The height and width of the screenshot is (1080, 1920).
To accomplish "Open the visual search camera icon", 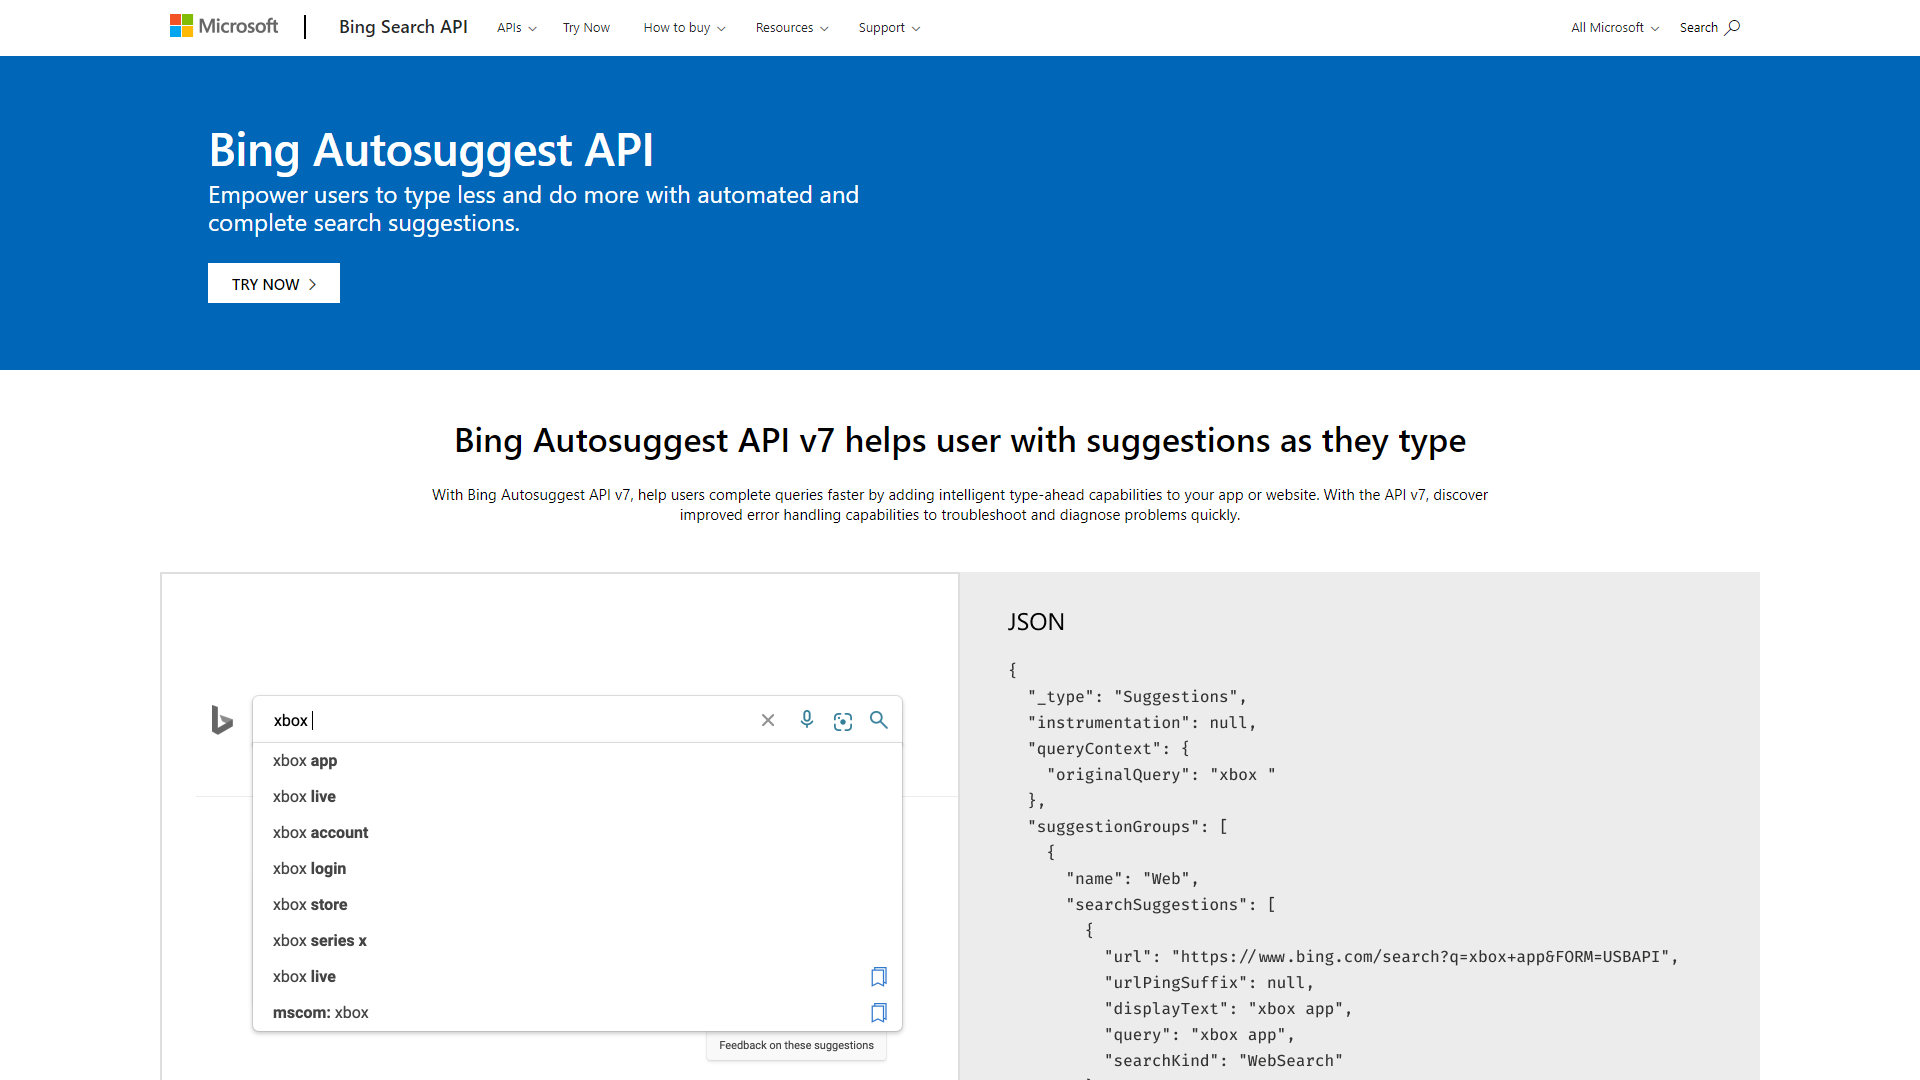I will (x=843, y=721).
